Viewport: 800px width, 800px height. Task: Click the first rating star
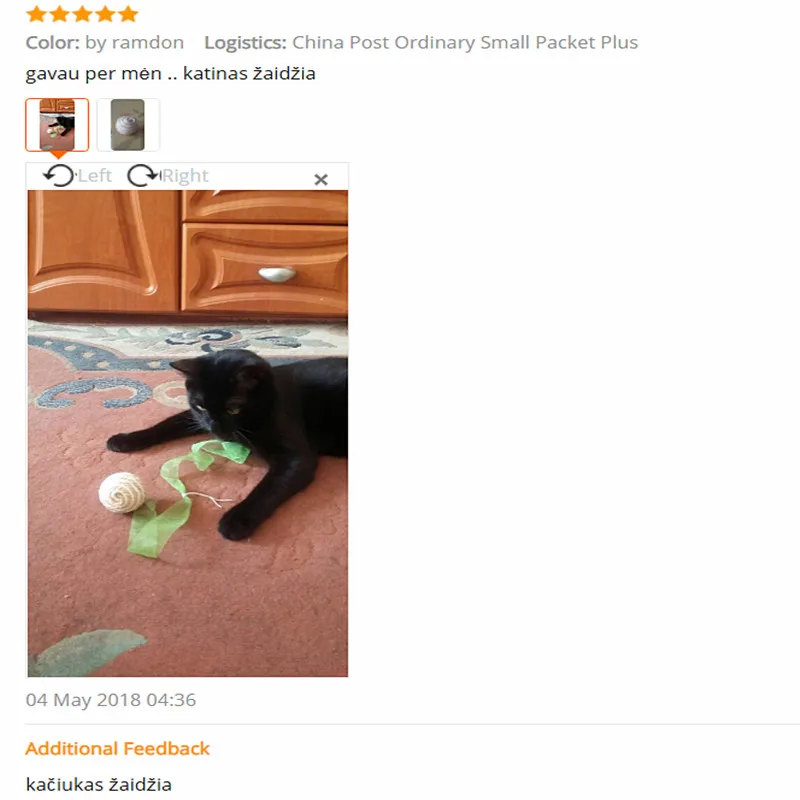(x=36, y=14)
